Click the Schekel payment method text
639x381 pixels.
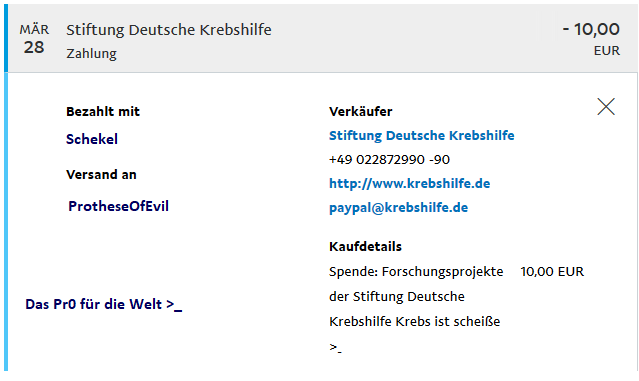tap(92, 139)
